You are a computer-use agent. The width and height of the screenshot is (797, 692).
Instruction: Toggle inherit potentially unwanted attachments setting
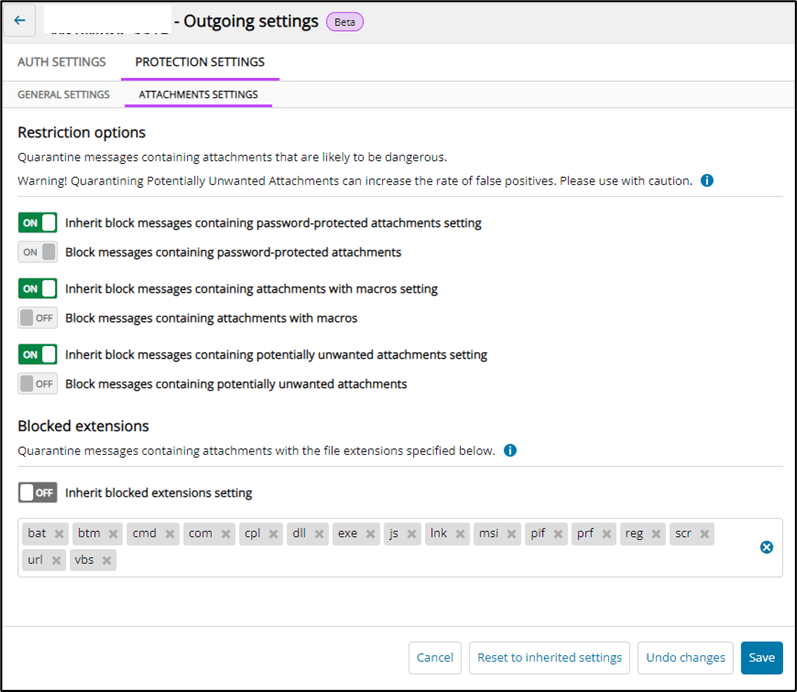pos(38,354)
